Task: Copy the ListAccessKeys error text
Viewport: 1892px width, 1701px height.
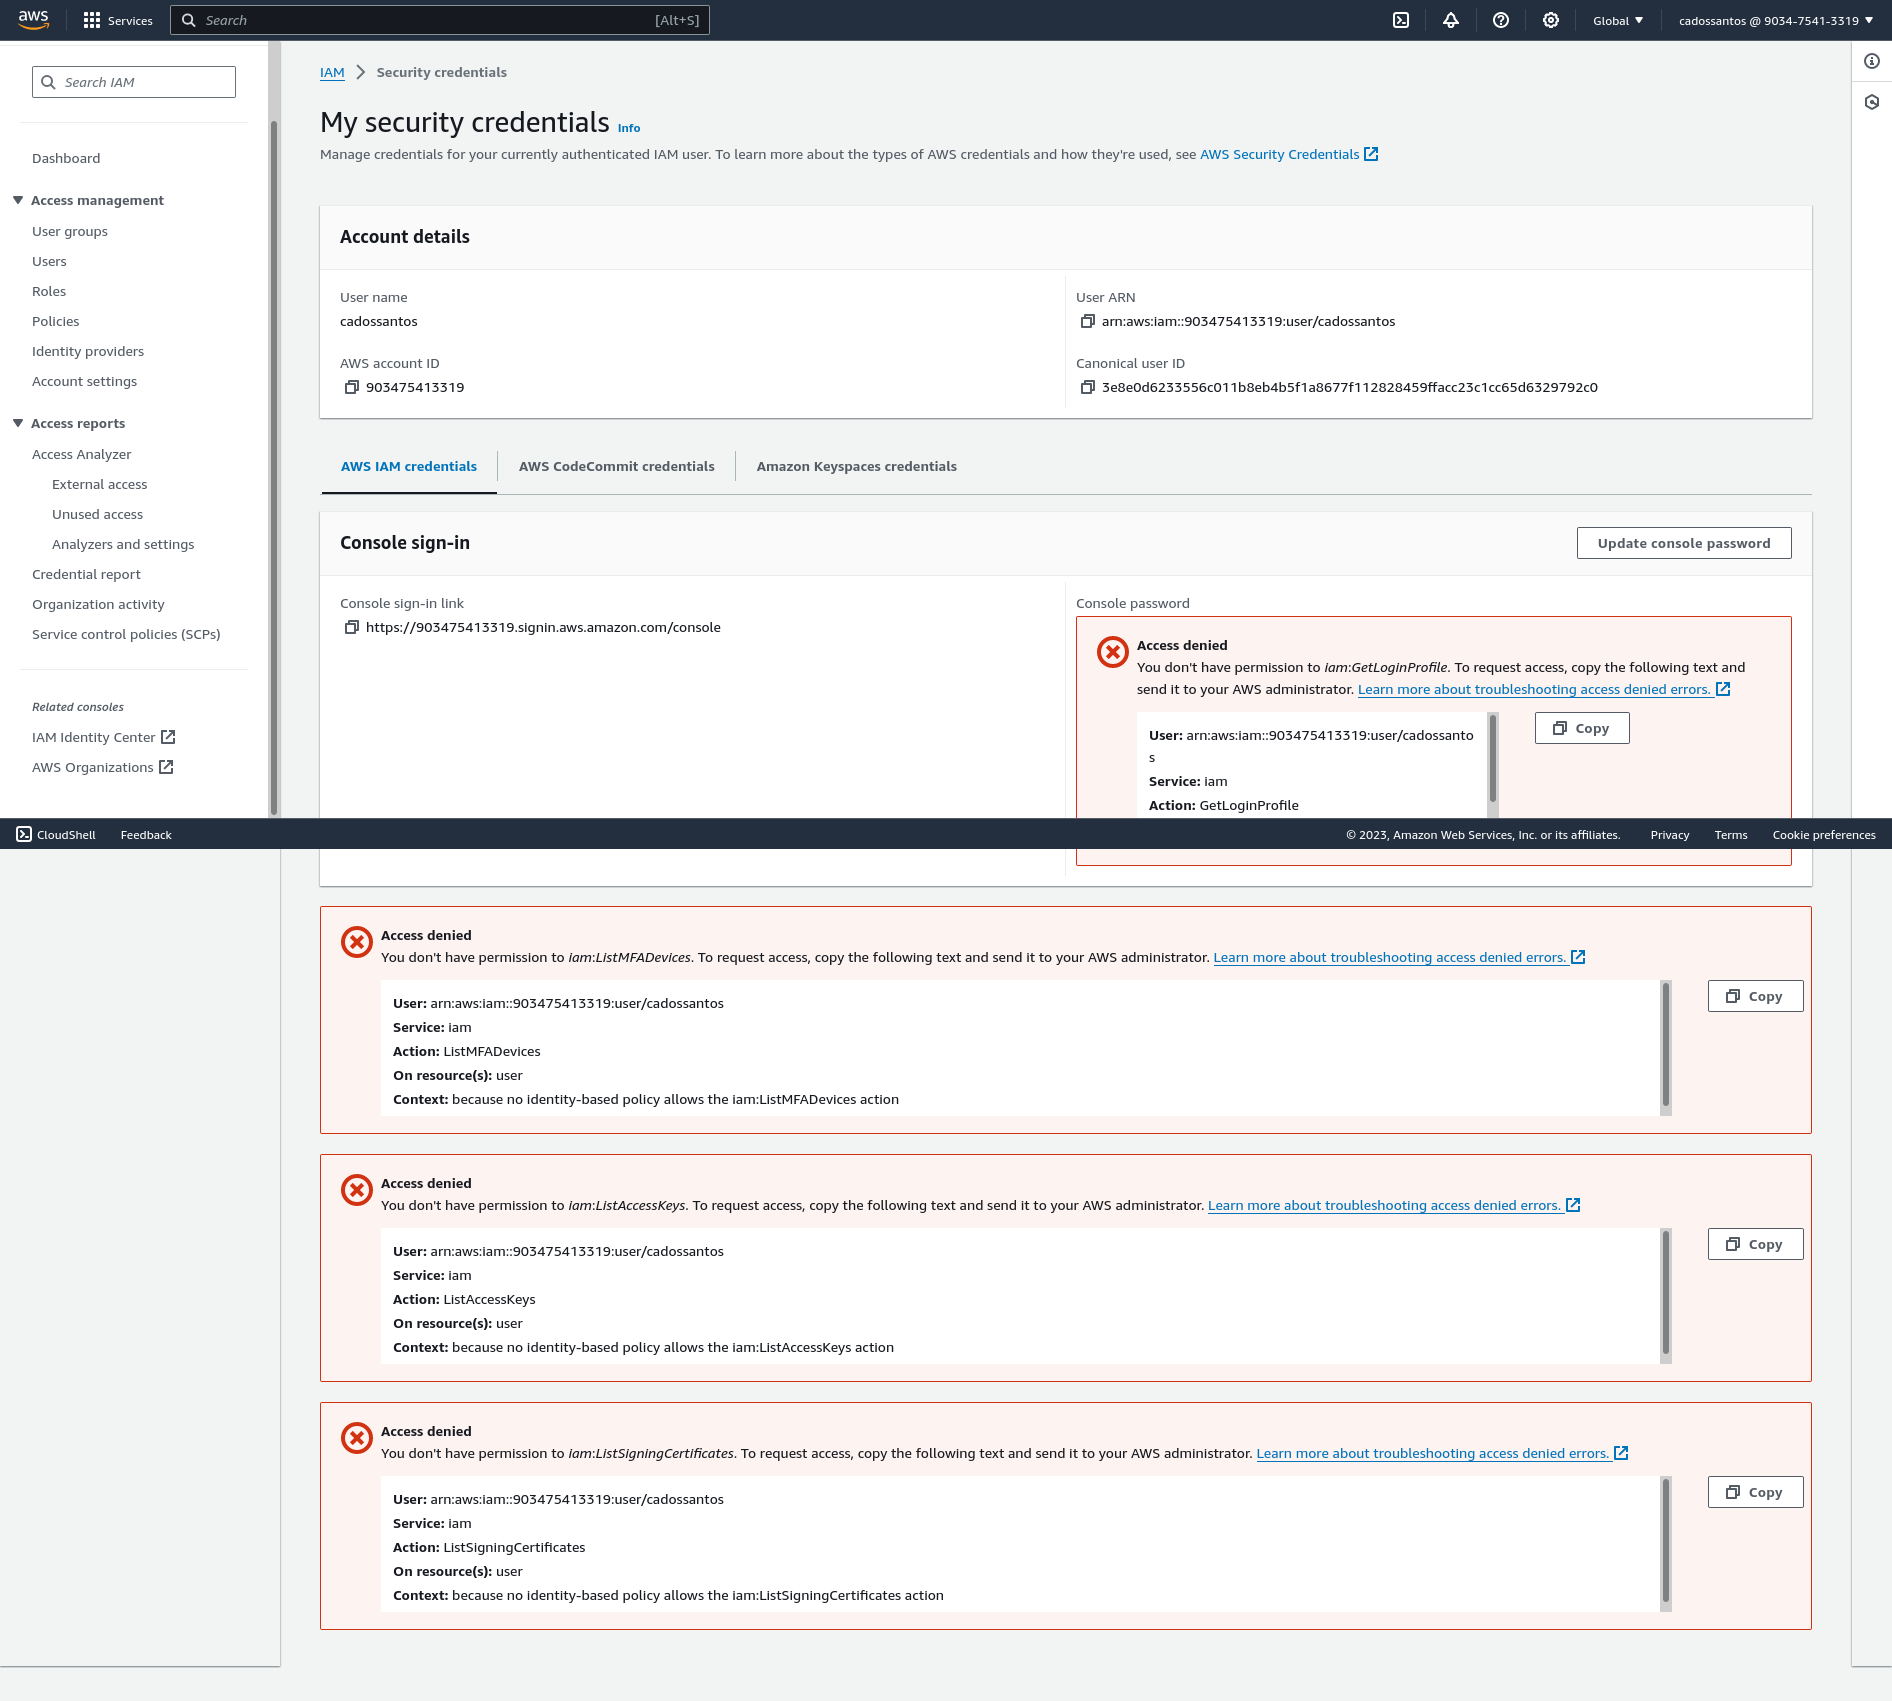Action: [x=1755, y=1244]
